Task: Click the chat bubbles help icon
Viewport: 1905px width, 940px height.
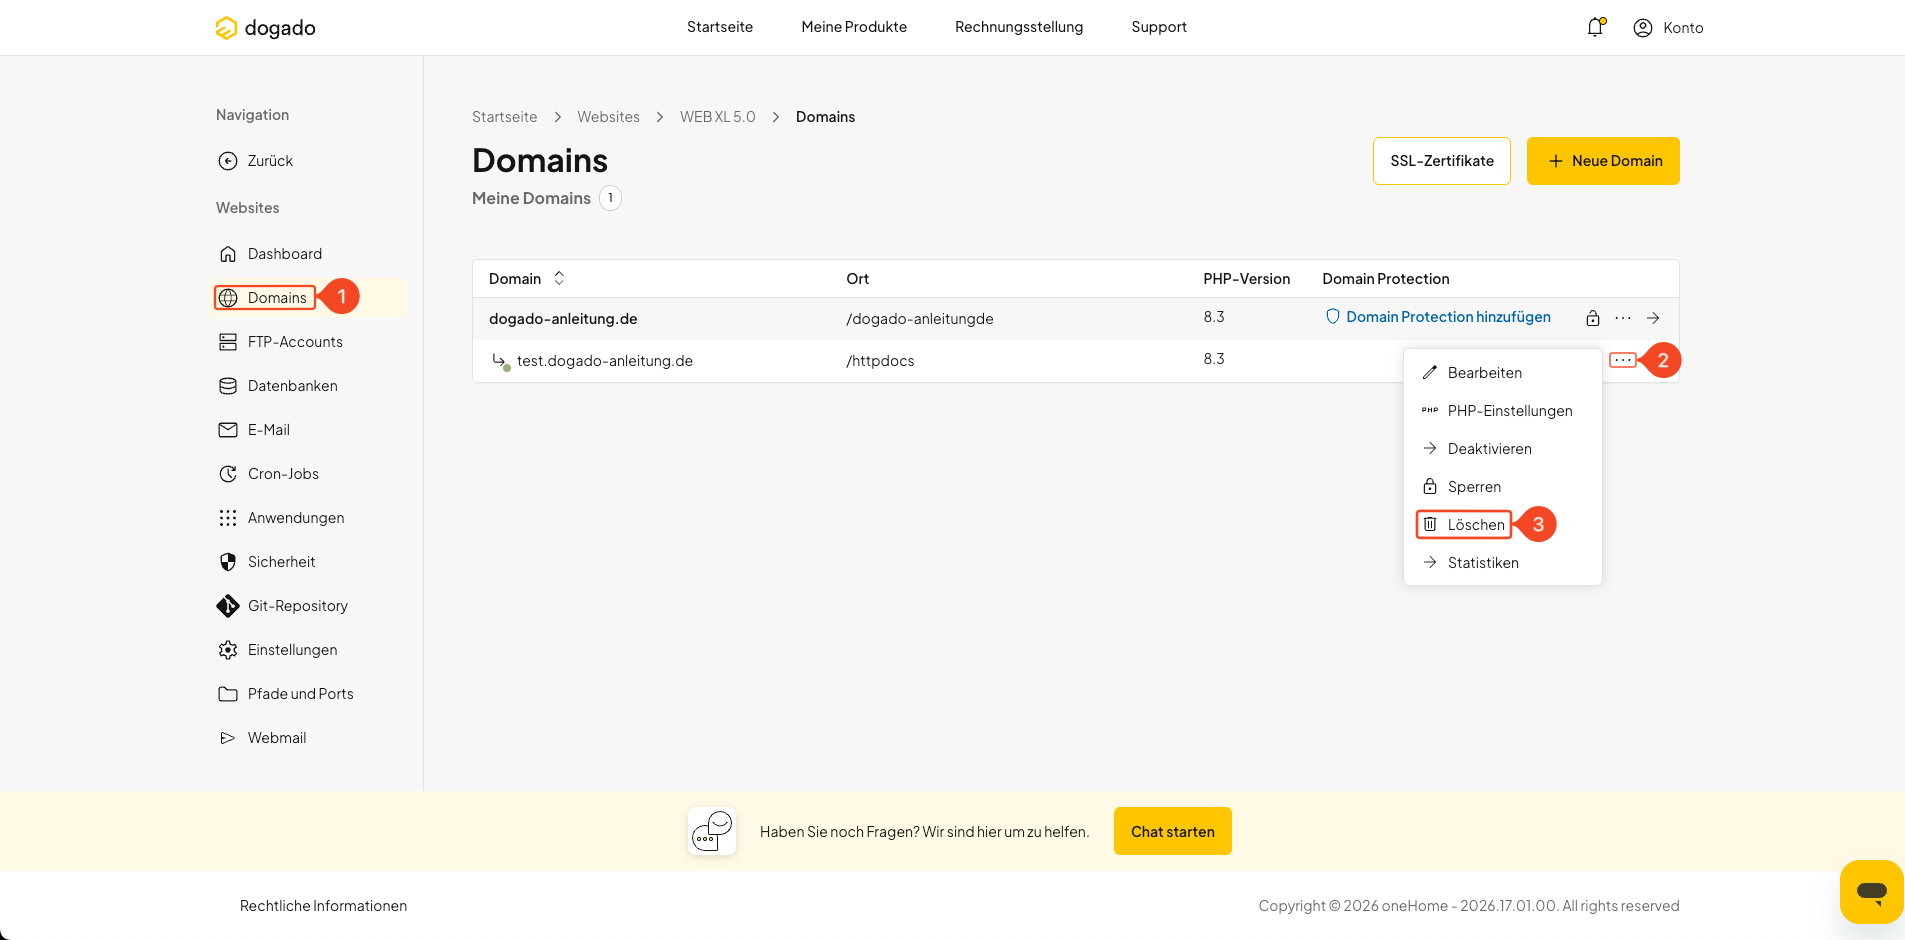Action: click(x=712, y=831)
